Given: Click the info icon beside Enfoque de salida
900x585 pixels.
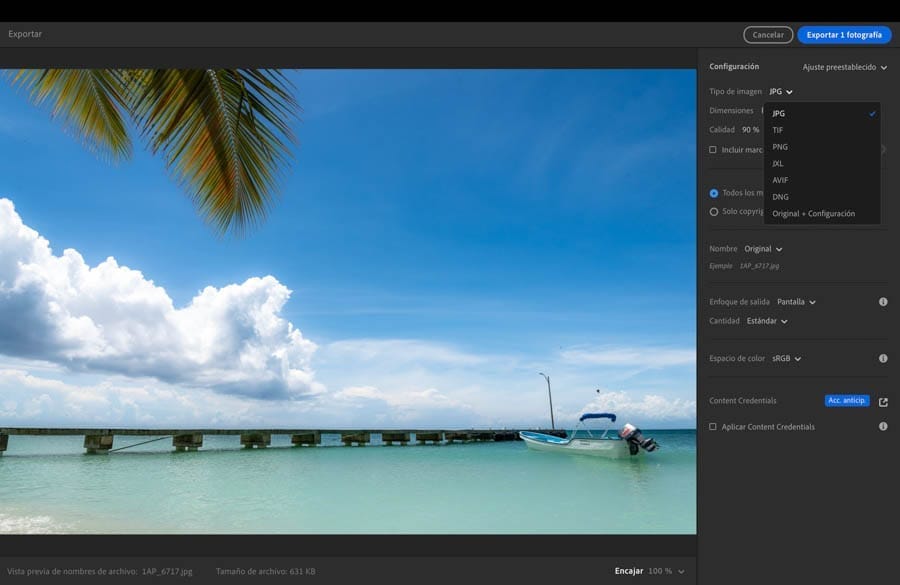Looking at the screenshot, I should [883, 302].
